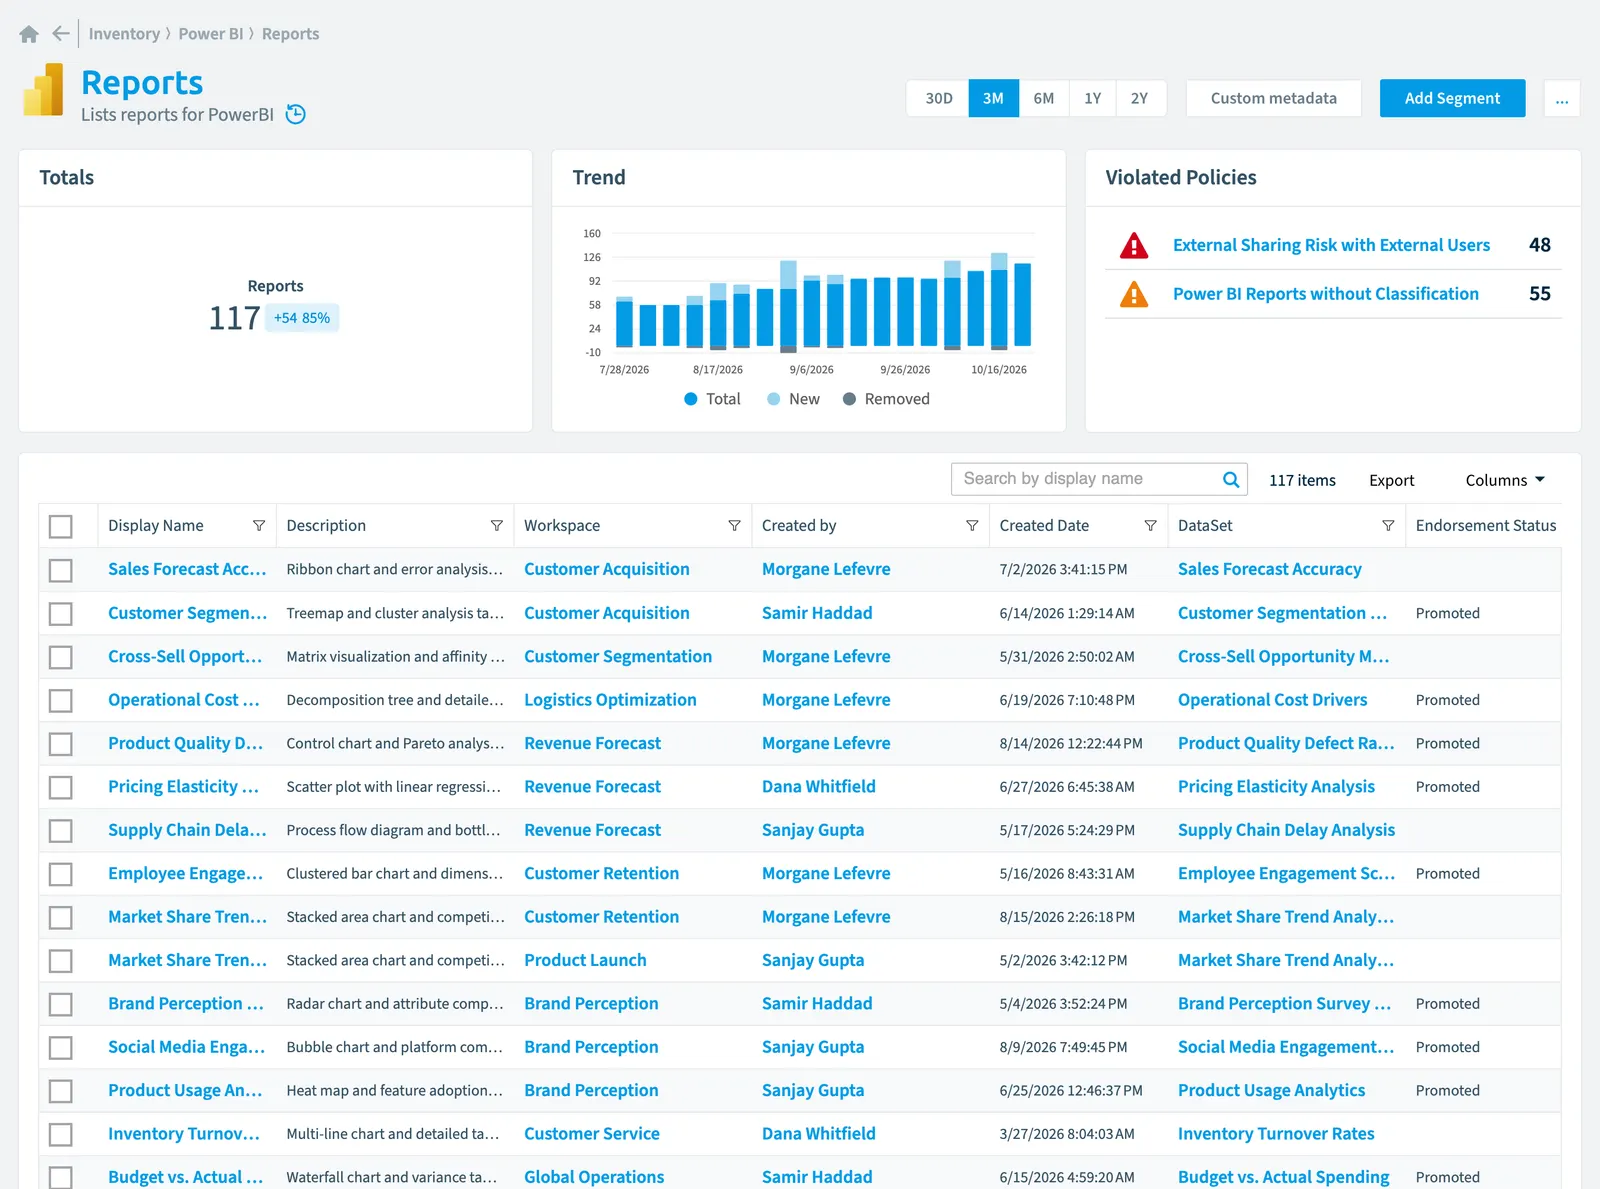Open Created Date column filter icon
This screenshot has height=1189, width=1600.
(1150, 526)
